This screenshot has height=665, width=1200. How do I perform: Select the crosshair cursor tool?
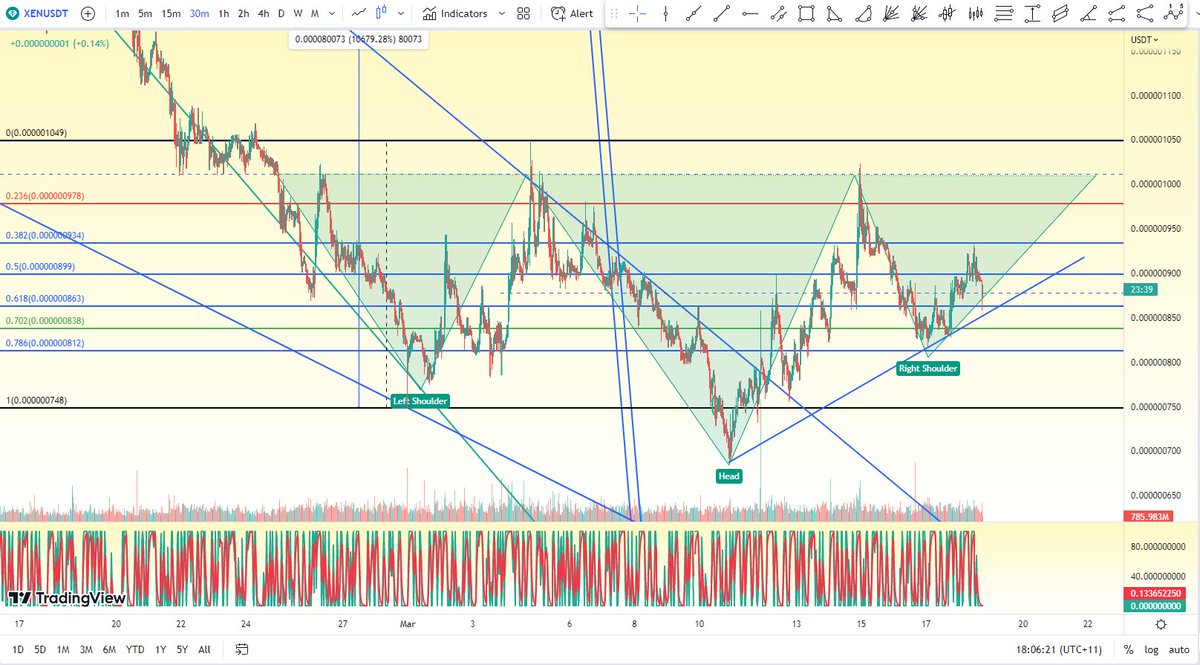637,14
